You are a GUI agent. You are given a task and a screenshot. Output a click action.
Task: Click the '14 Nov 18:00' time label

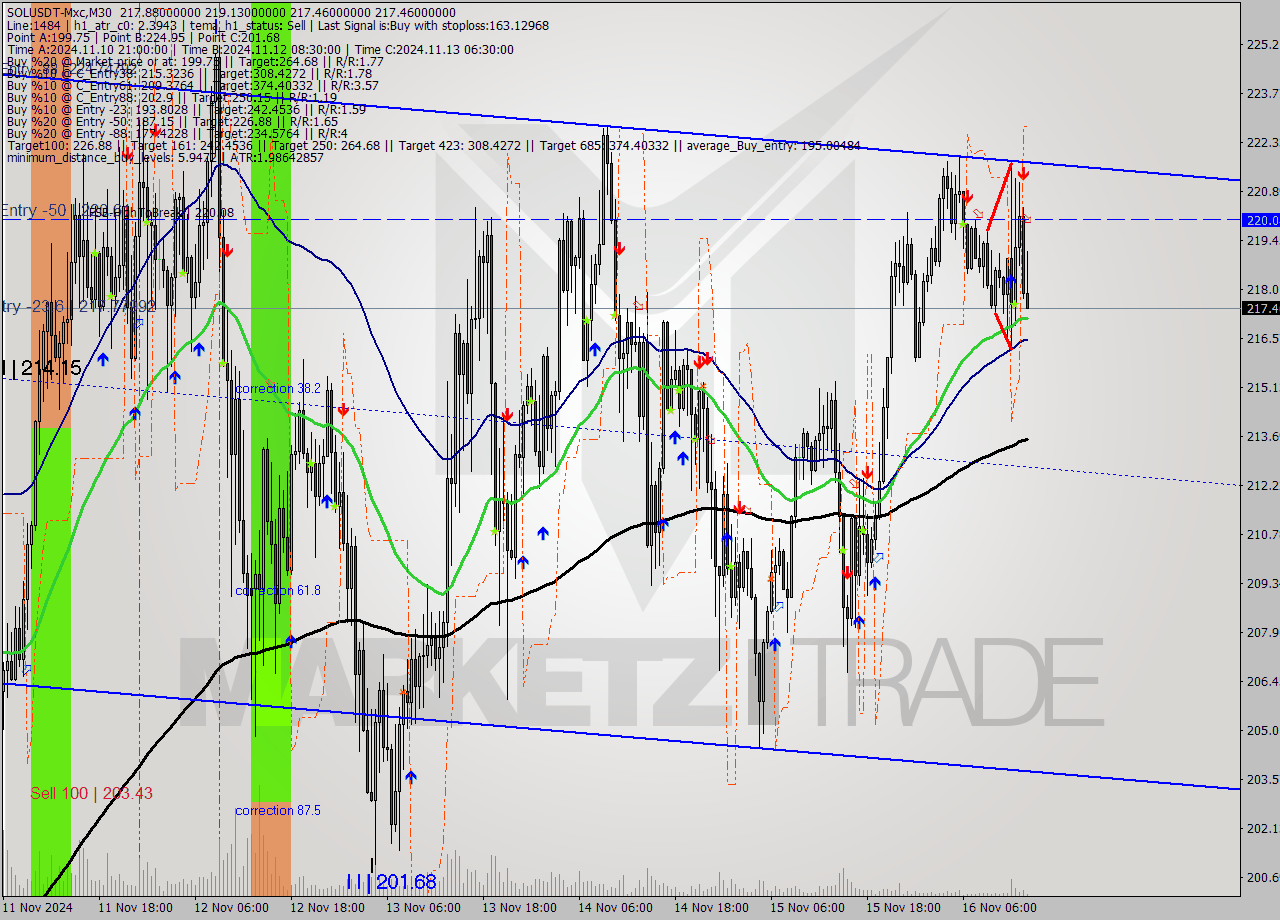(711, 908)
